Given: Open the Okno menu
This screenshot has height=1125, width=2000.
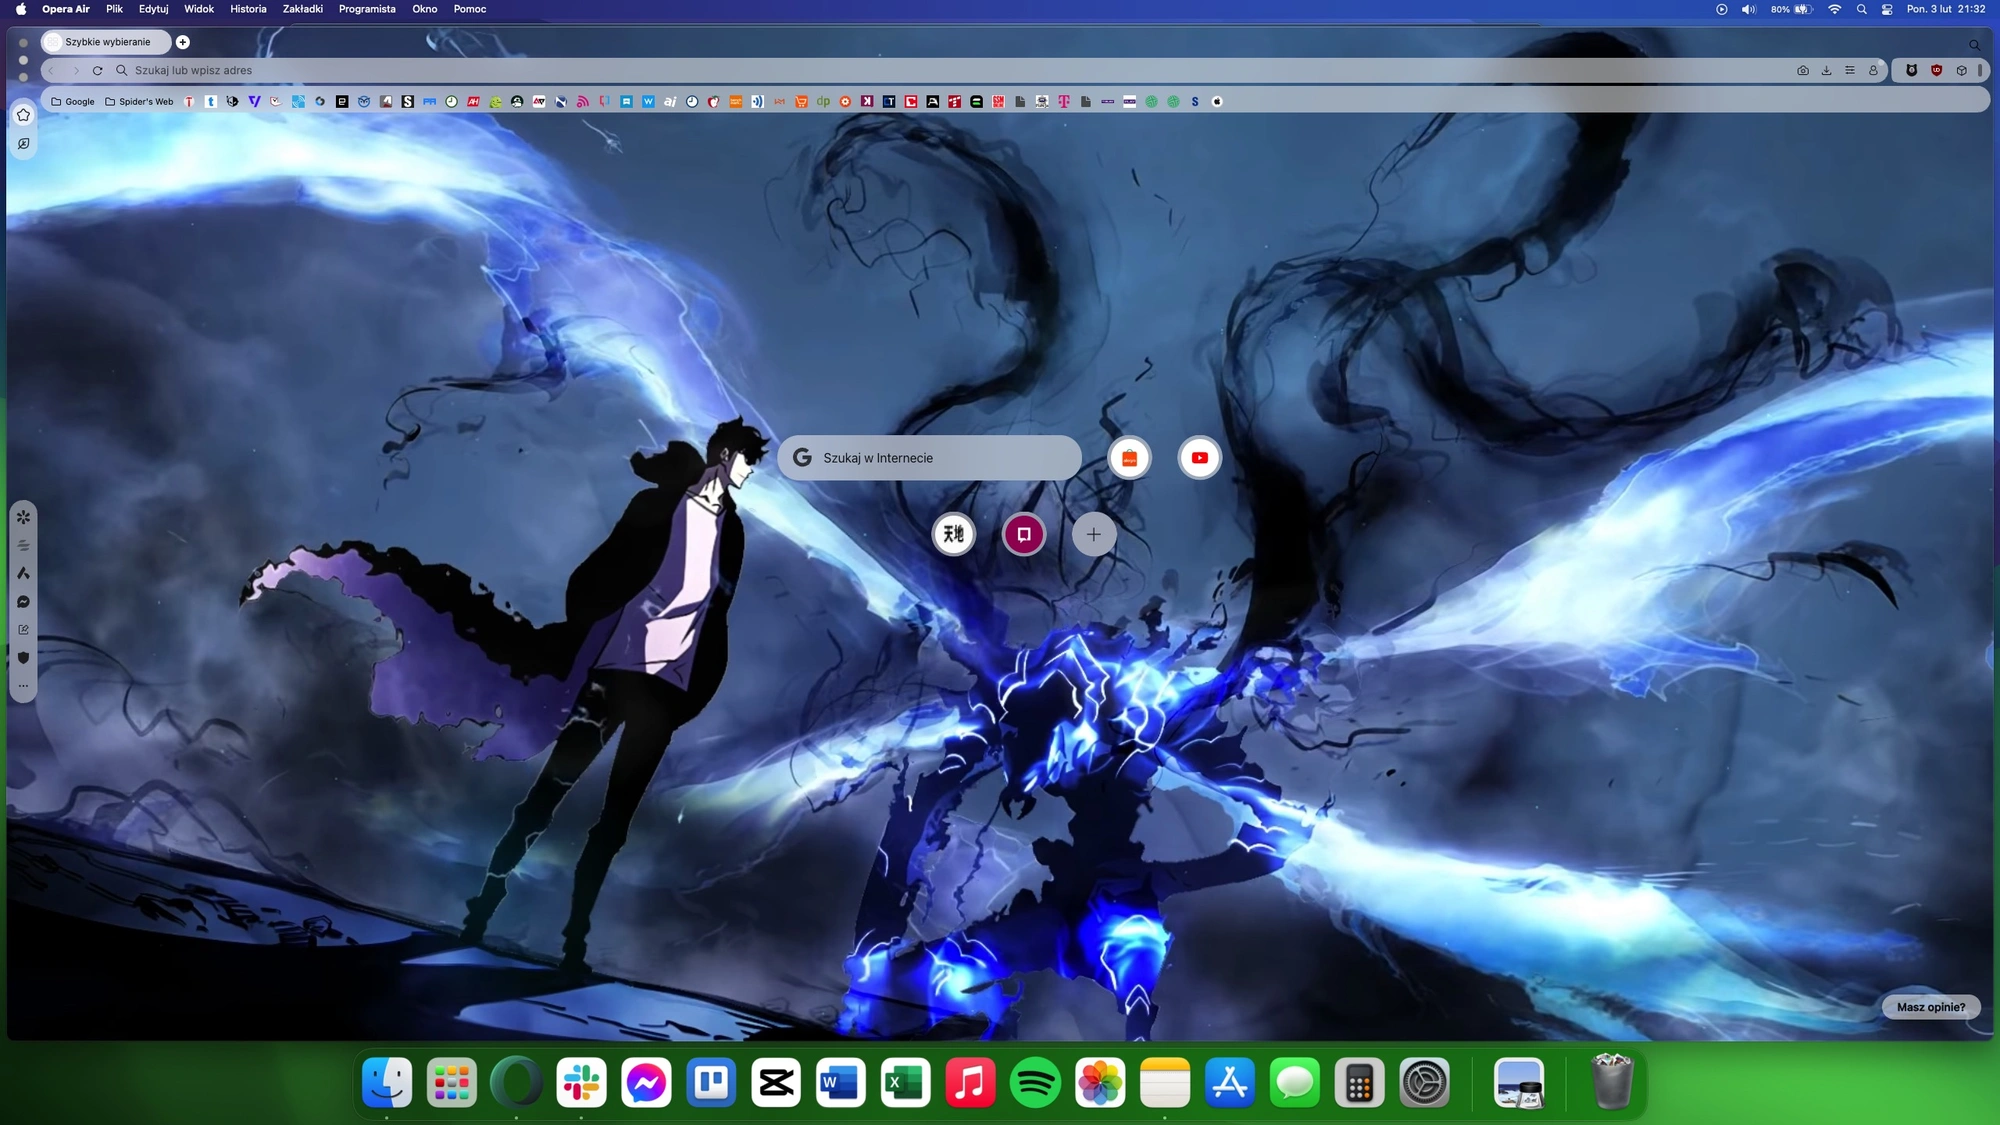Looking at the screenshot, I should pos(425,9).
